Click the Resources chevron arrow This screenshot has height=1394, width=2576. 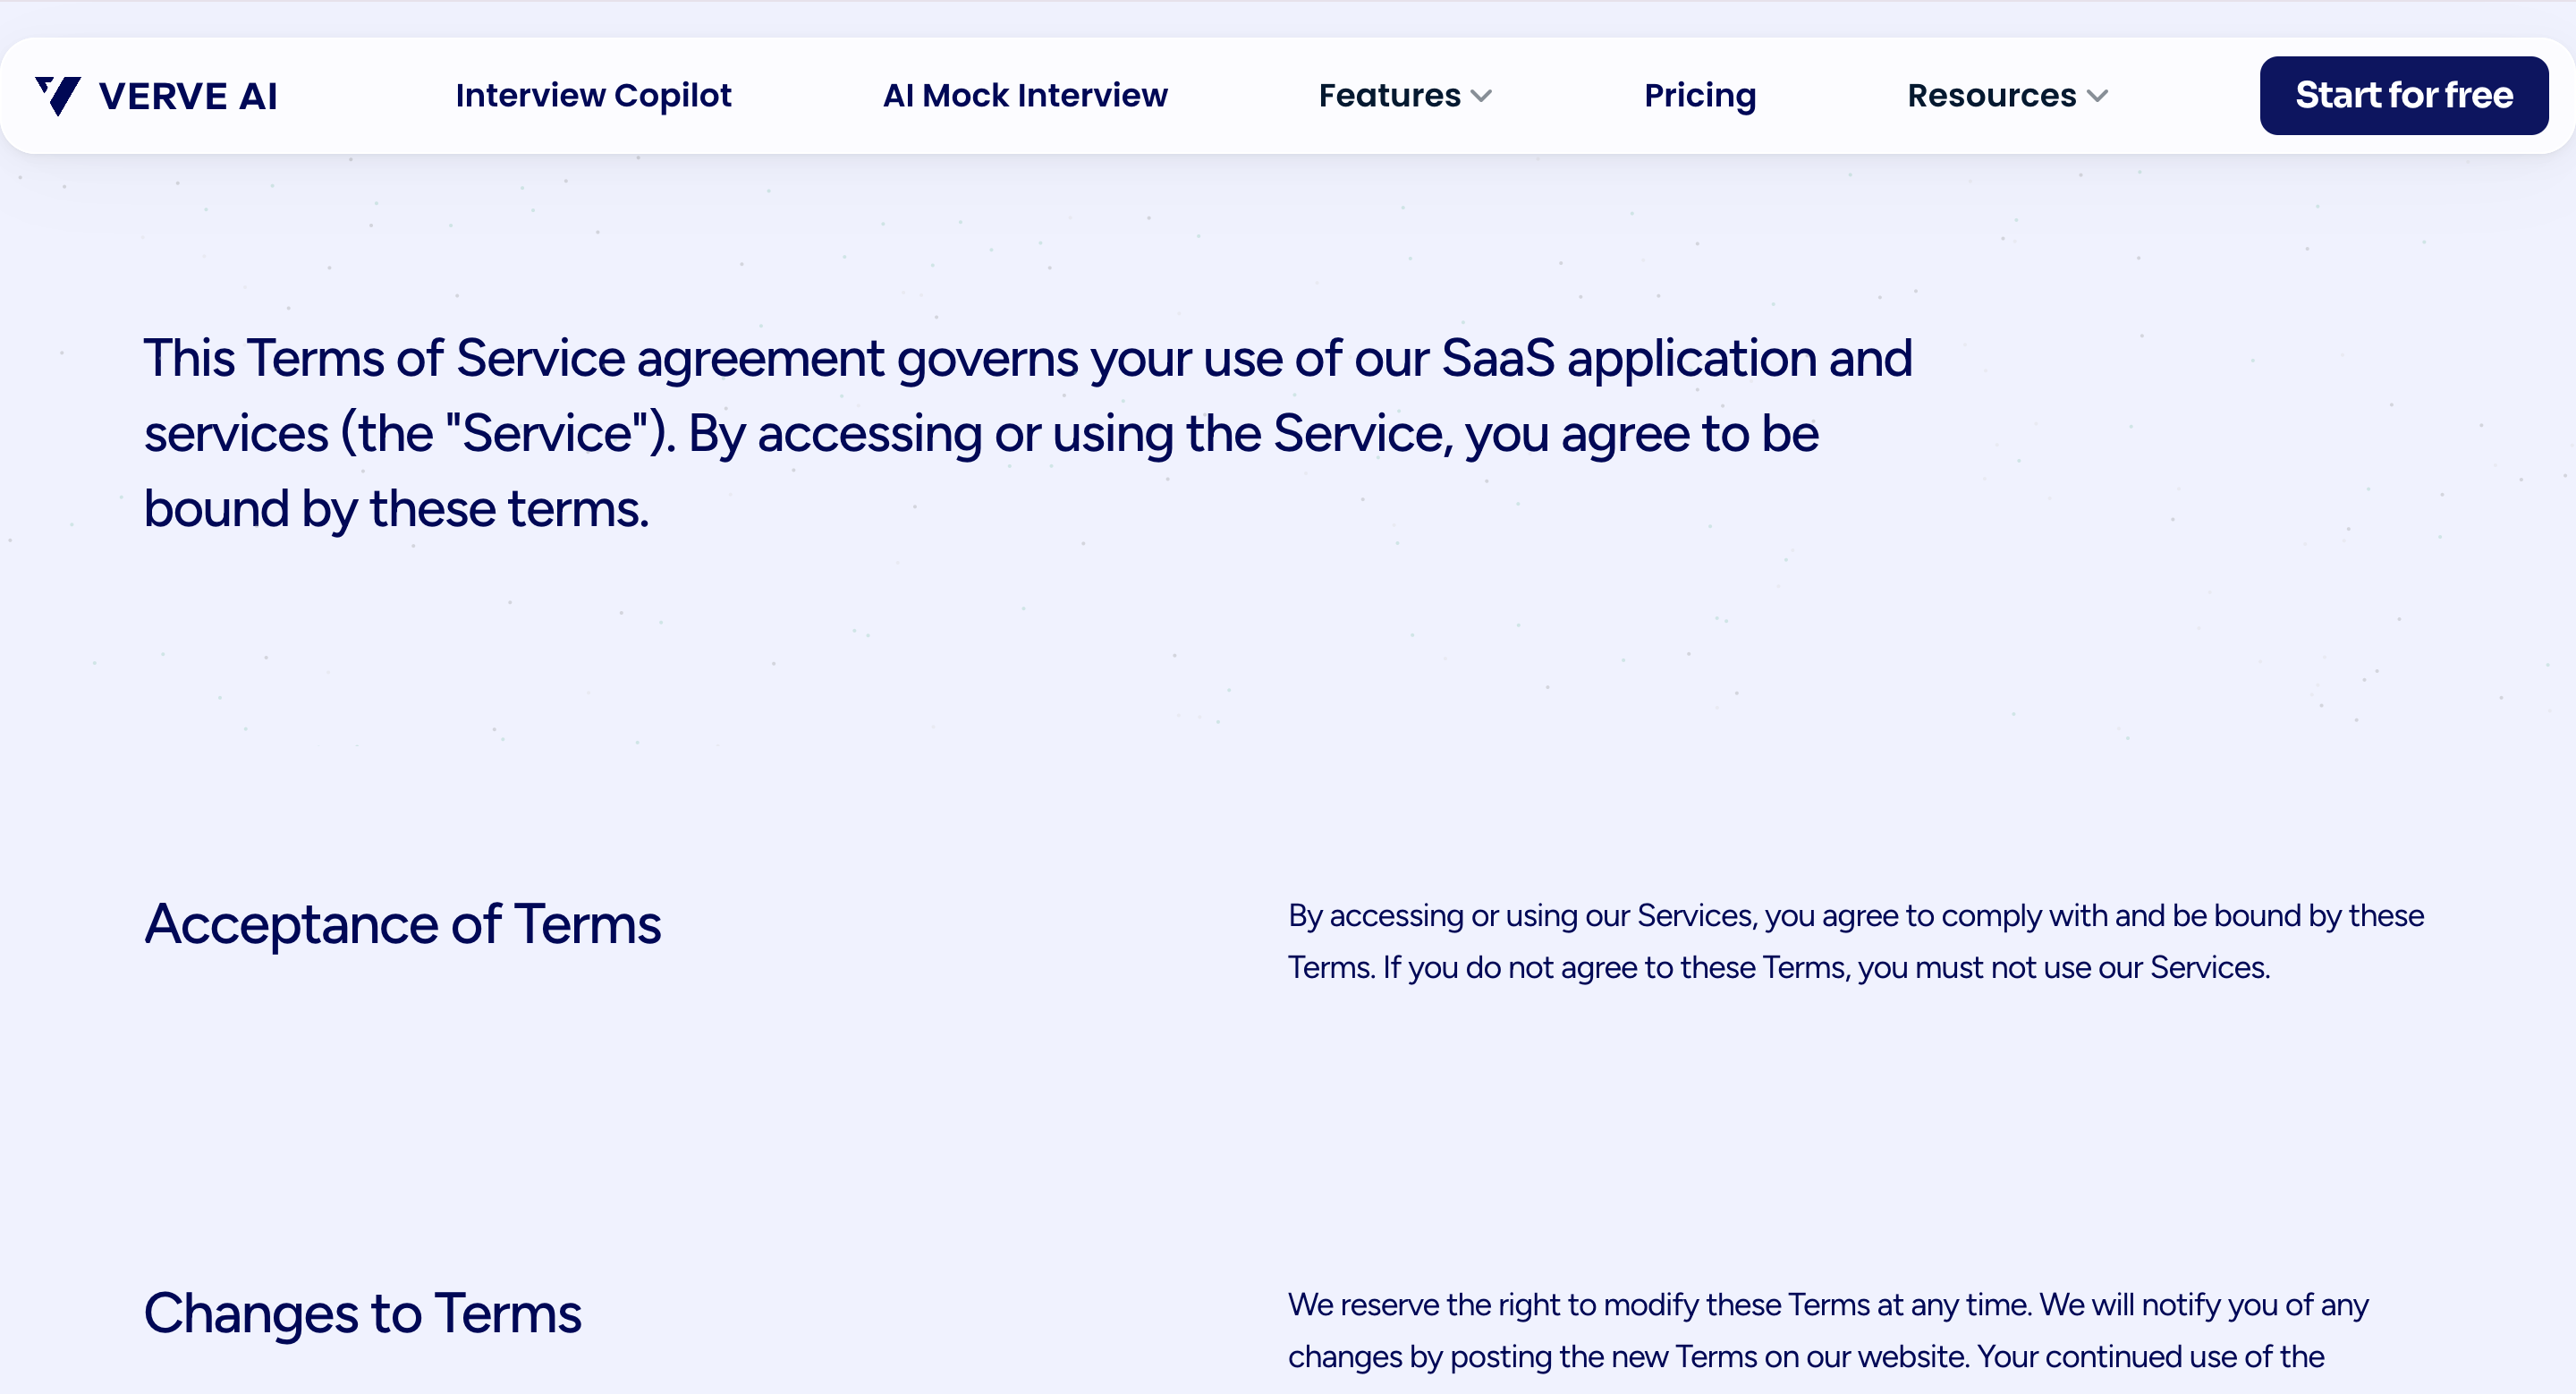[2098, 96]
